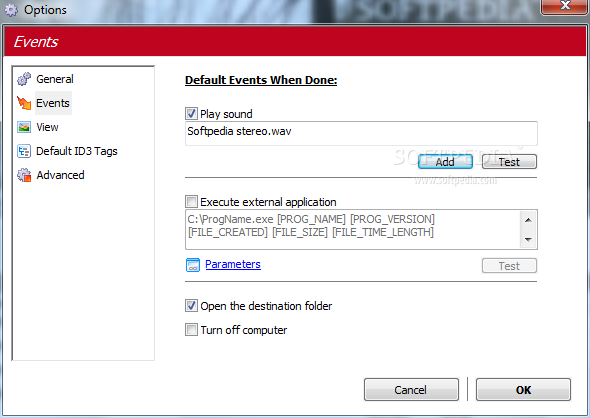Click the General gears icon in sidebar
The height and width of the screenshot is (418, 590).
(24, 79)
